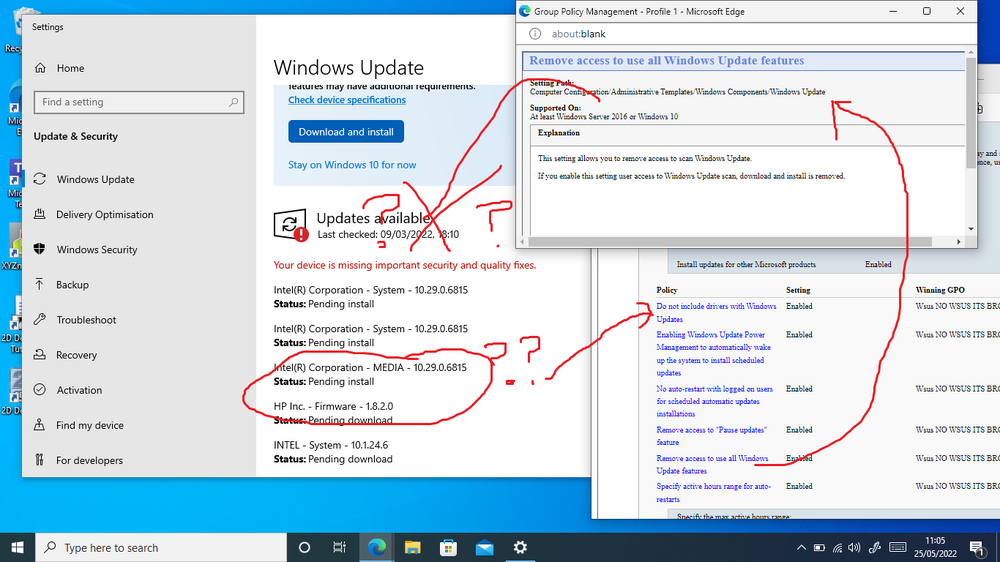Image resolution: width=1000 pixels, height=562 pixels.
Task: Click the Find my device person icon
Action: tap(40, 424)
